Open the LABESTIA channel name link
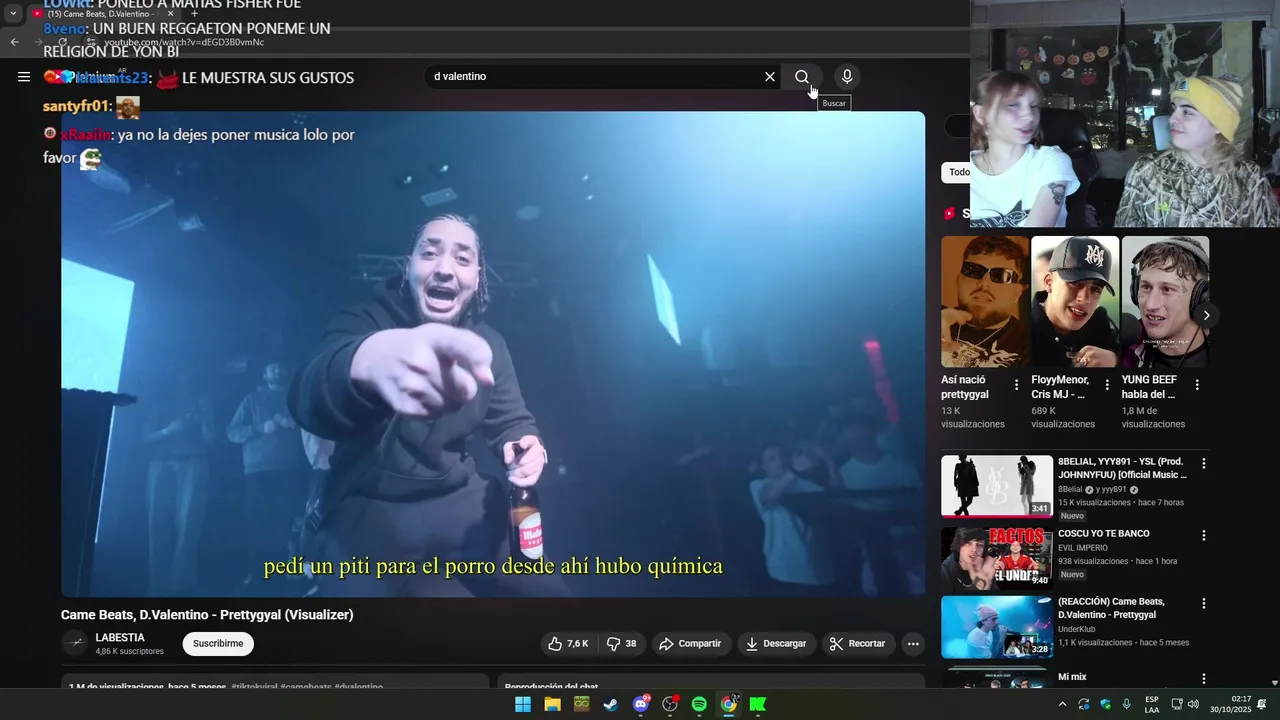 point(120,638)
